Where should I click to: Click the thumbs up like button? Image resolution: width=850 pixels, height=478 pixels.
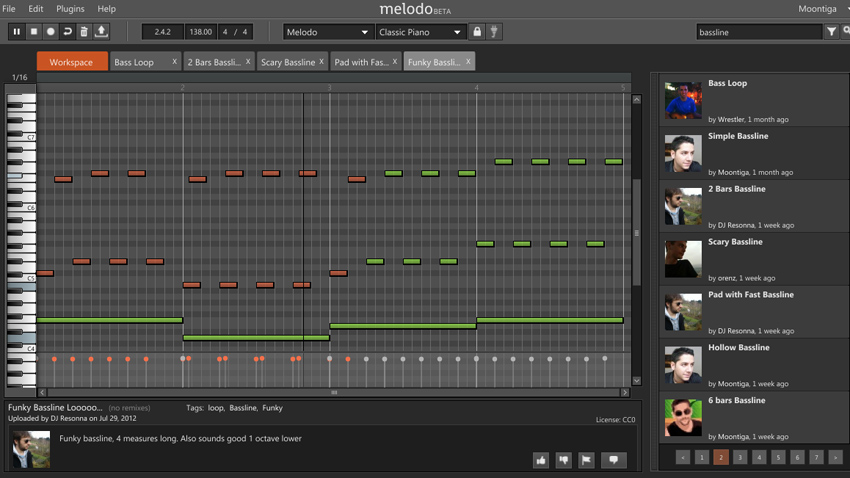coord(541,460)
